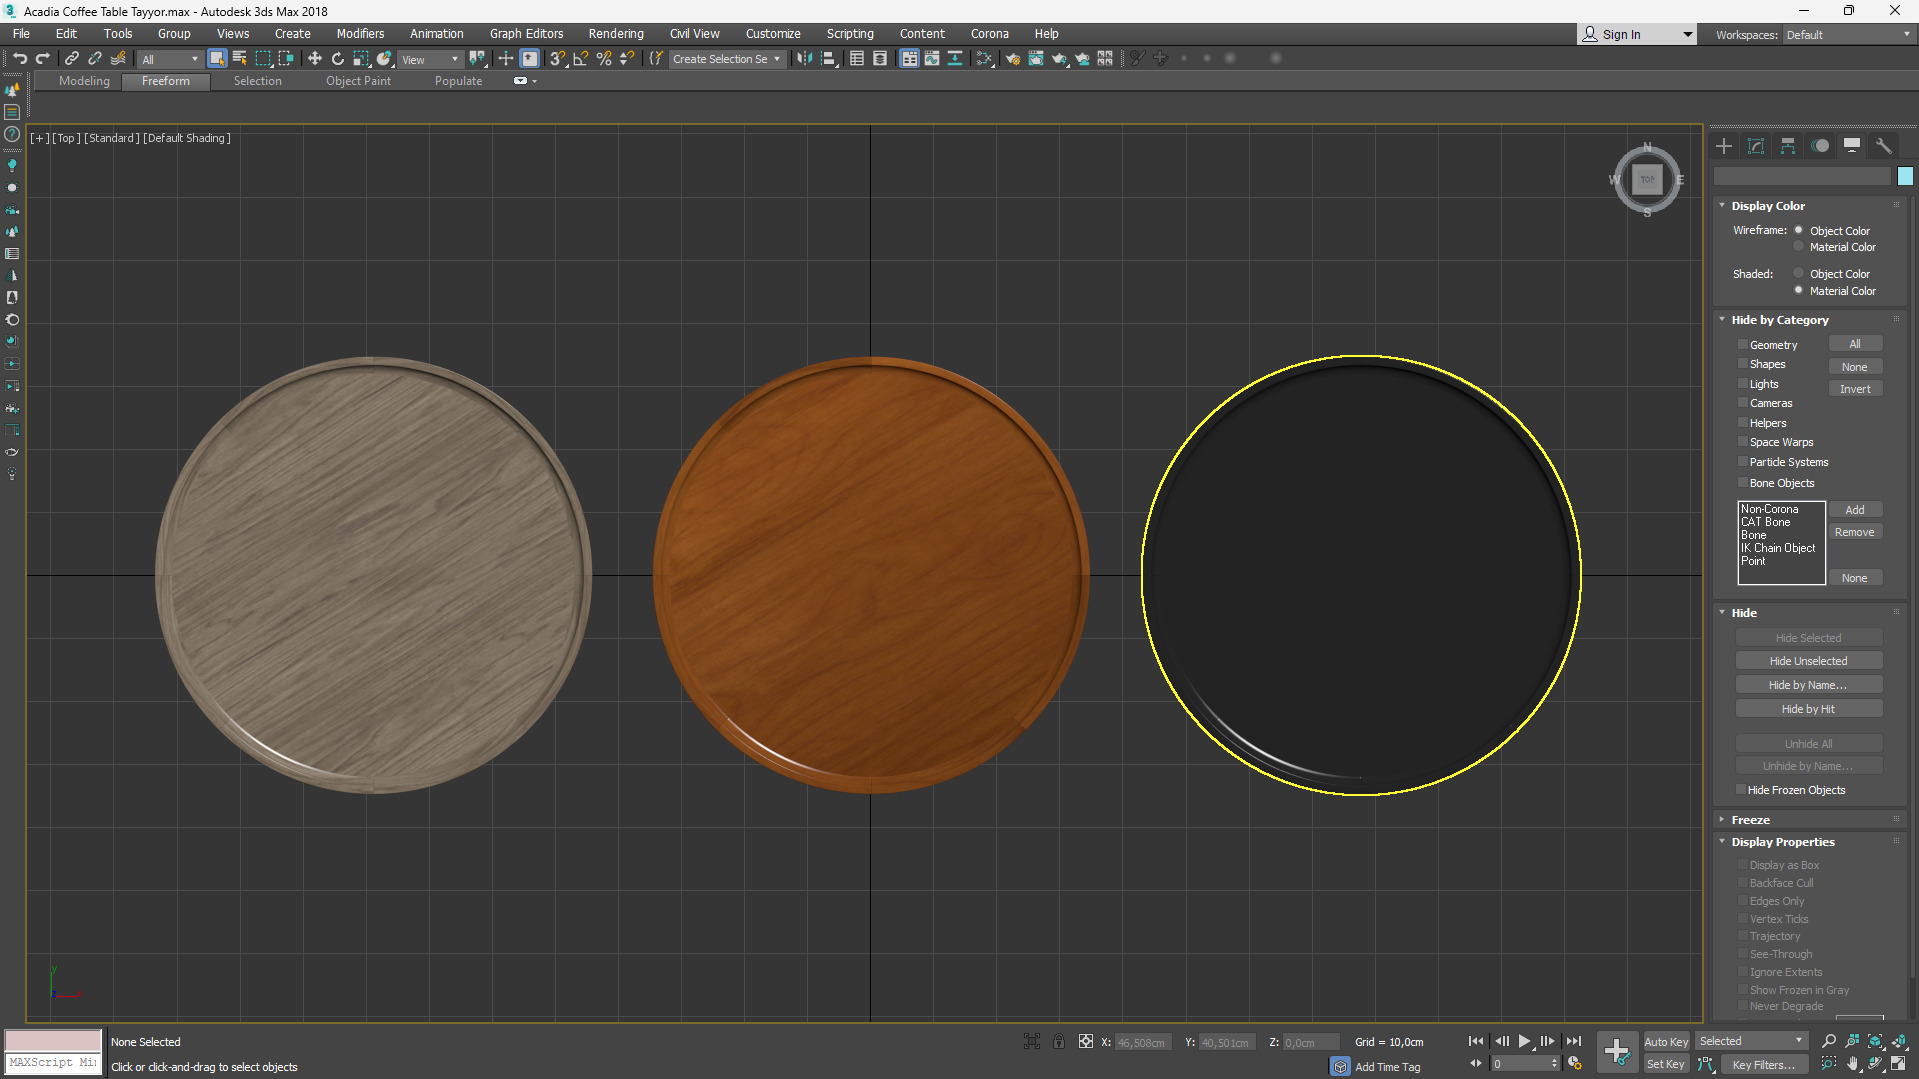
Task: Tick the Lights hide checkbox
Action: point(1742,384)
